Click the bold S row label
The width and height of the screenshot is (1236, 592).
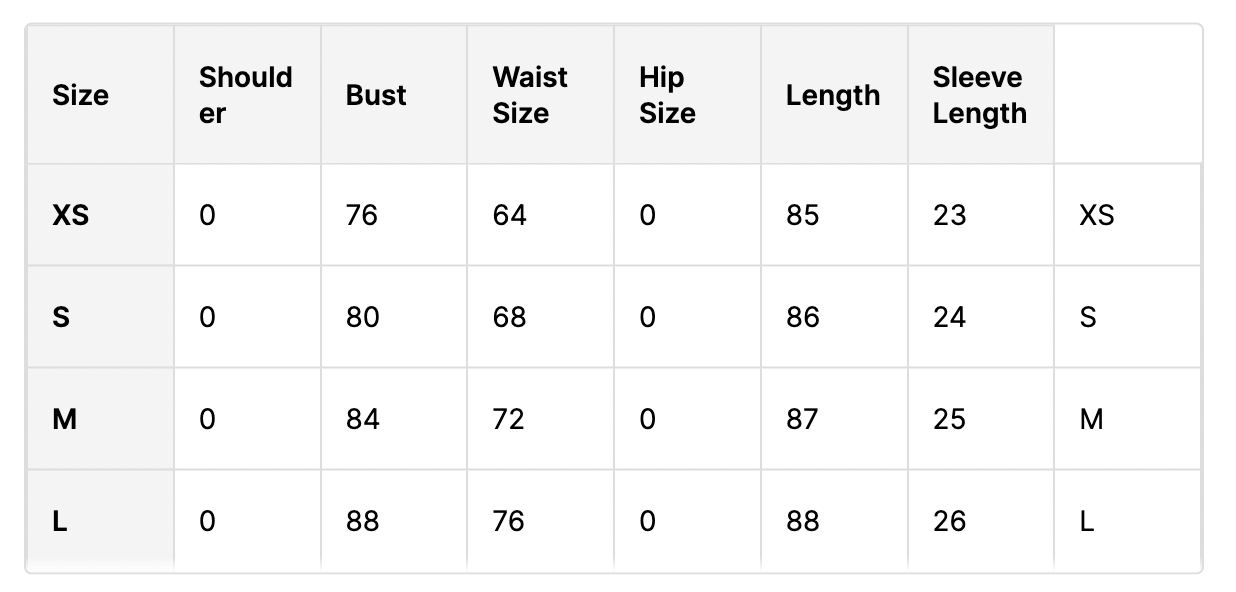click(x=61, y=317)
